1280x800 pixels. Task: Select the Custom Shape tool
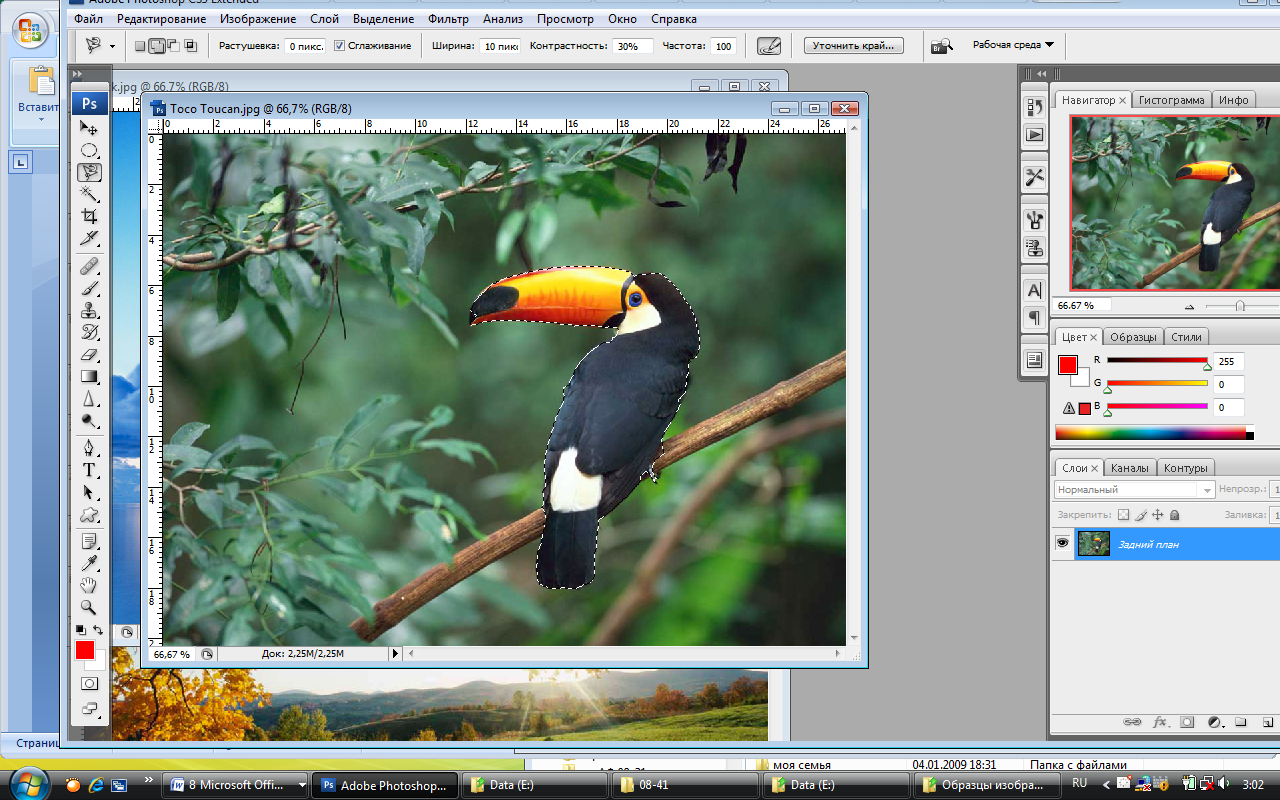89,515
